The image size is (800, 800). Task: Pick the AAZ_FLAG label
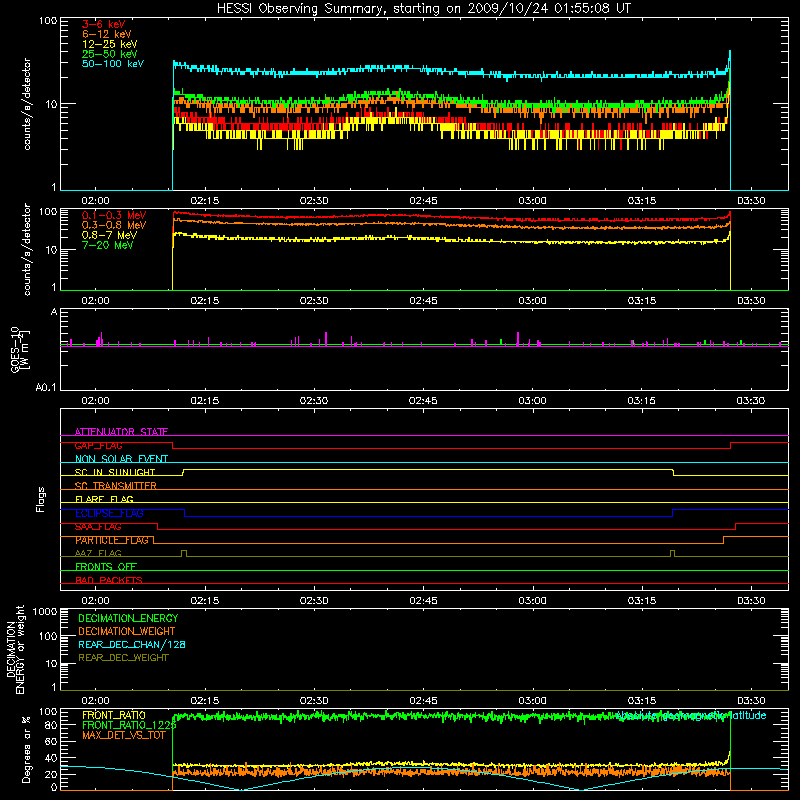pos(98,553)
